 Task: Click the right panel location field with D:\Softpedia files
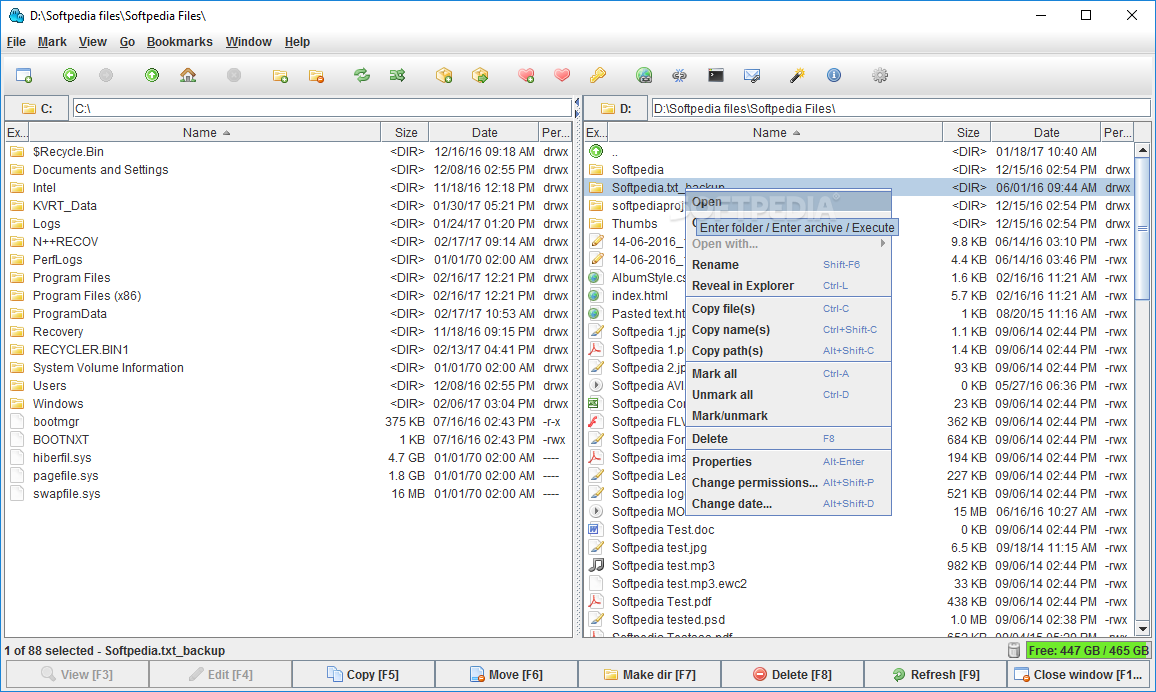coord(900,108)
